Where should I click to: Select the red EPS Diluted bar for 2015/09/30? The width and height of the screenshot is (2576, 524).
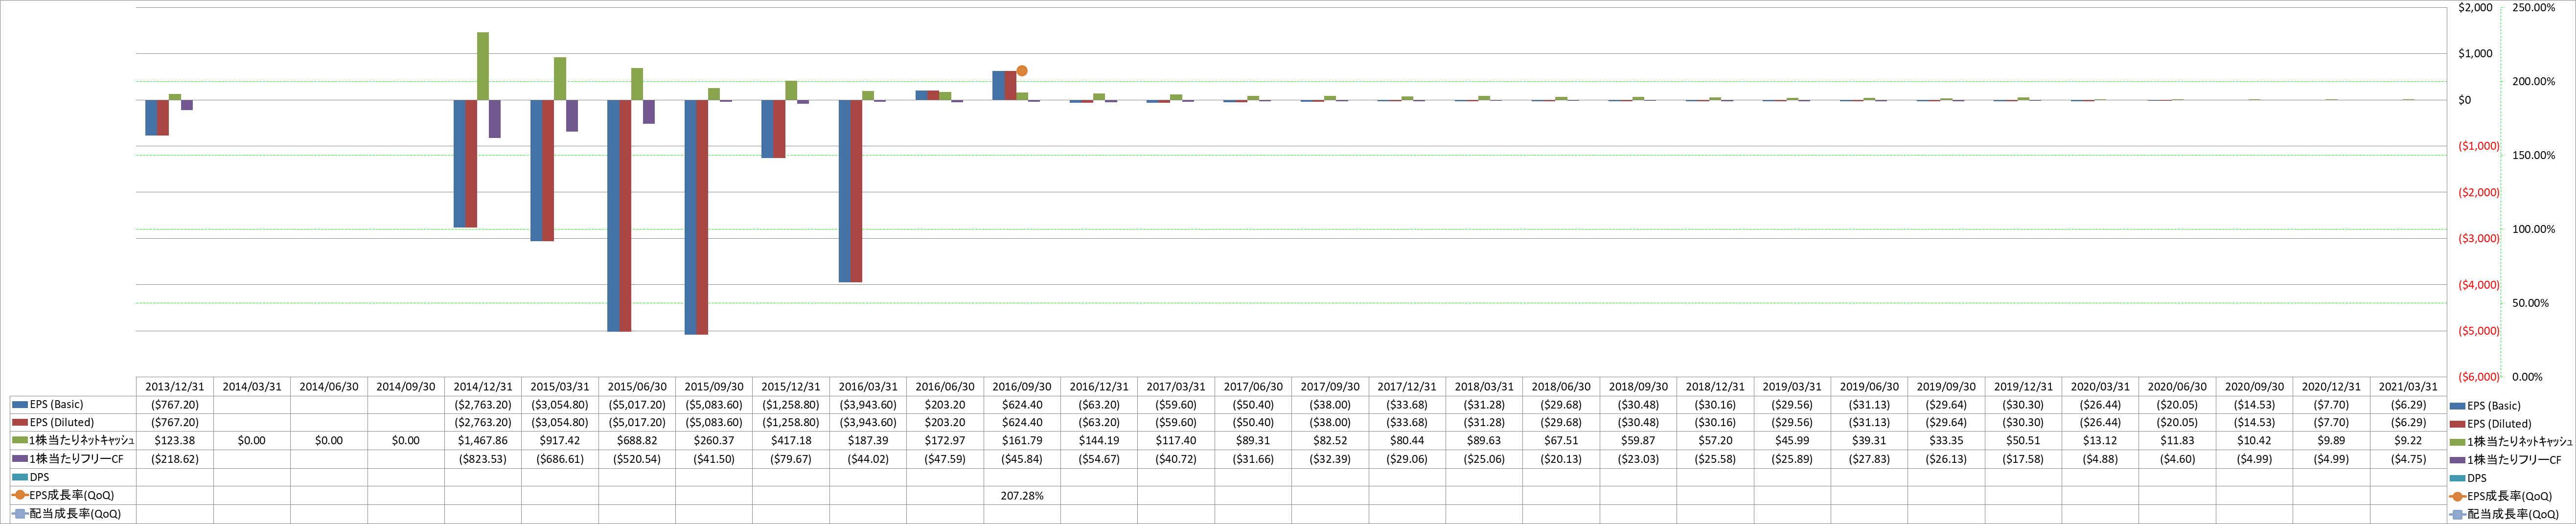[x=702, y=217]
